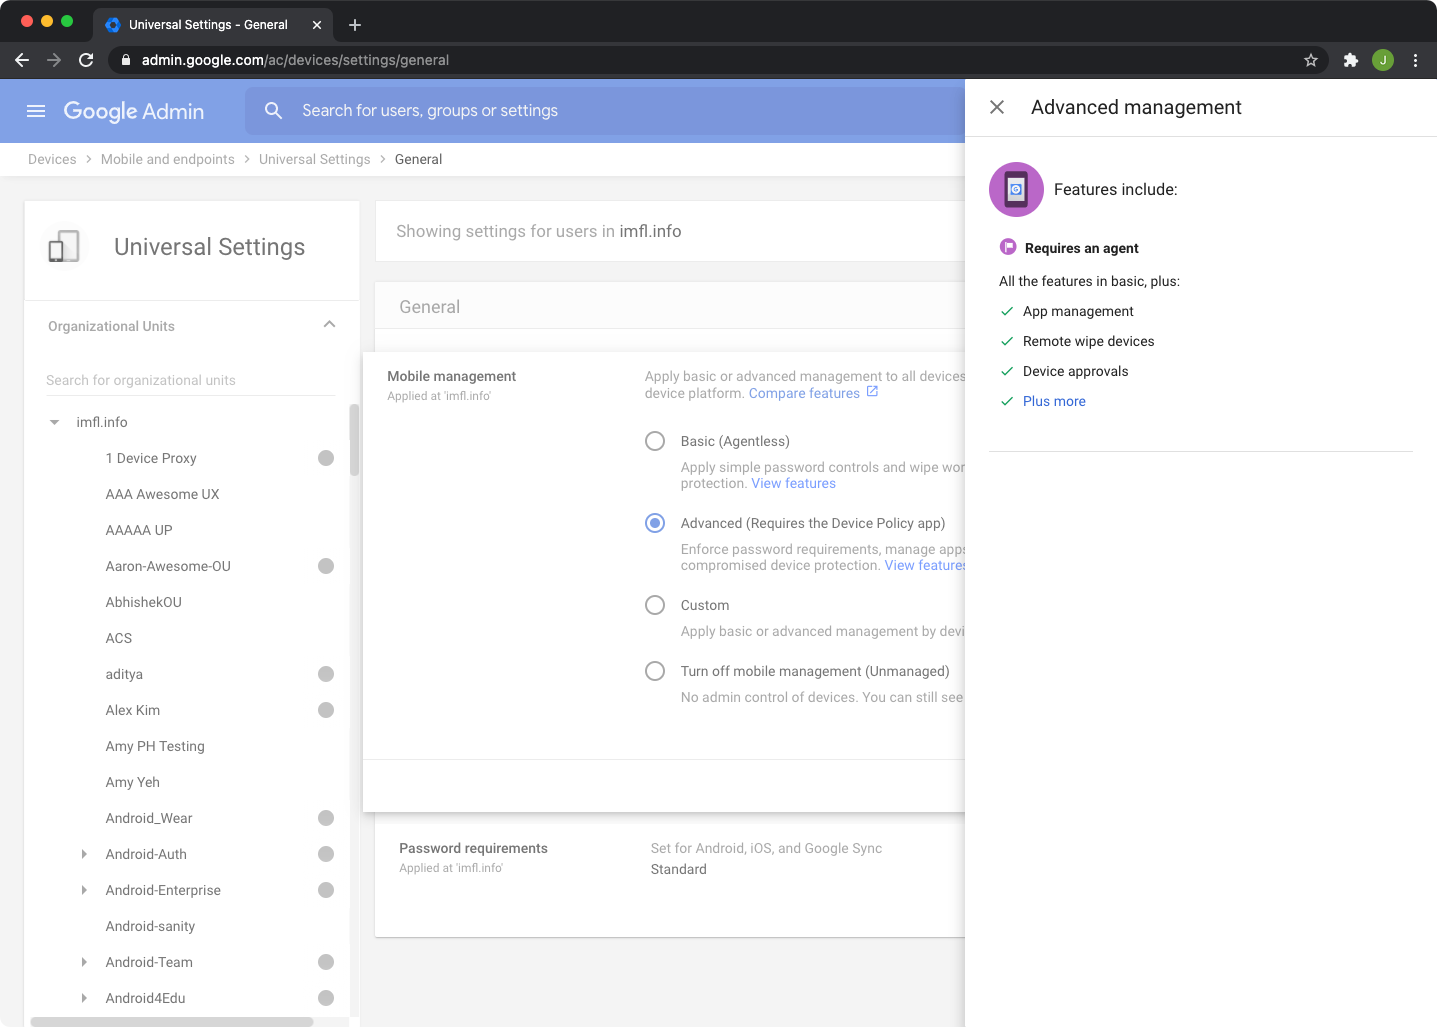
Task: Click the site lock icon
Action: pos(126,60)
